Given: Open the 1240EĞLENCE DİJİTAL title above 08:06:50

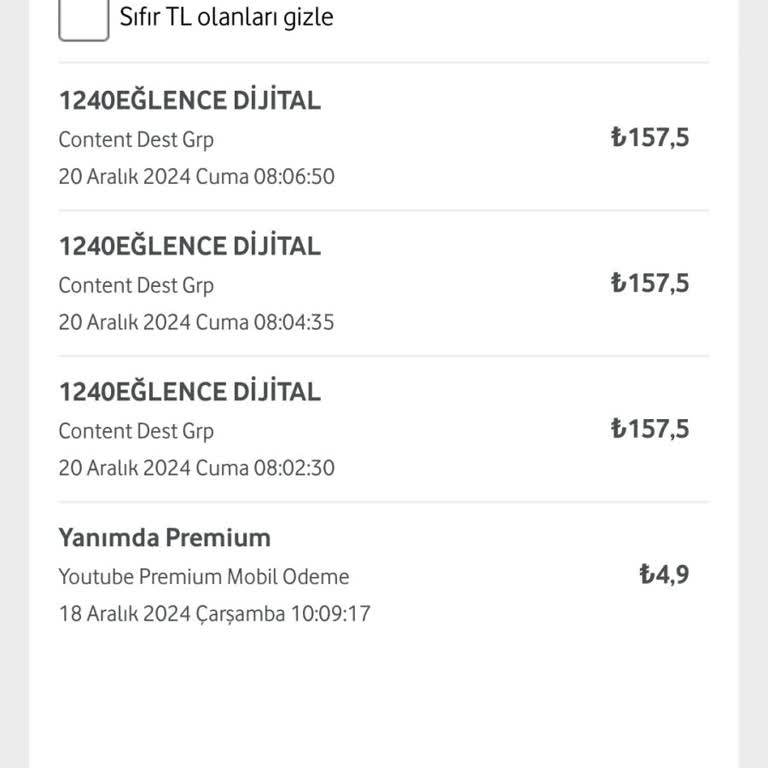Looking at the screenshot, I should click(189, 100).
